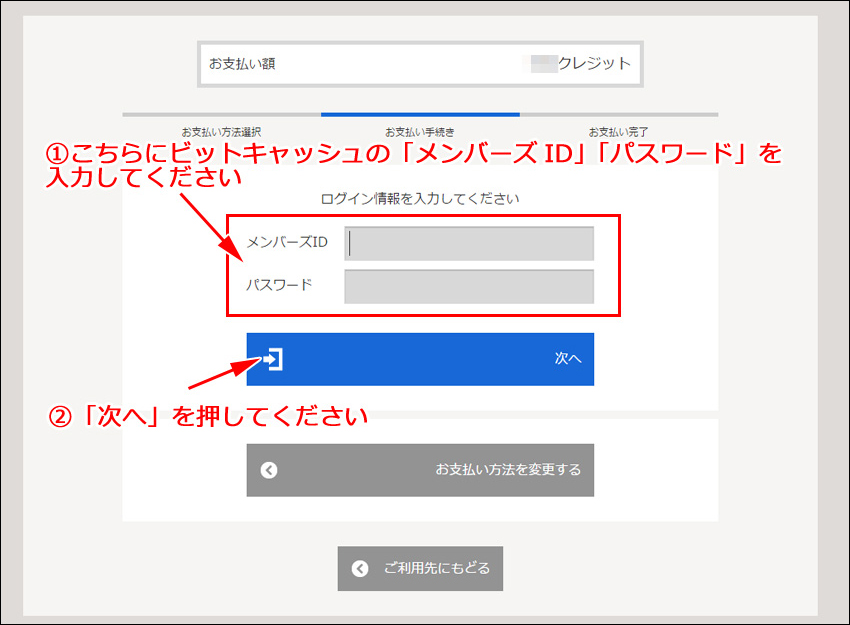The width and height of the screenshot is (850, 625).
Task: Select the お支払い方法選択 step label
Action: coord(221,132)
